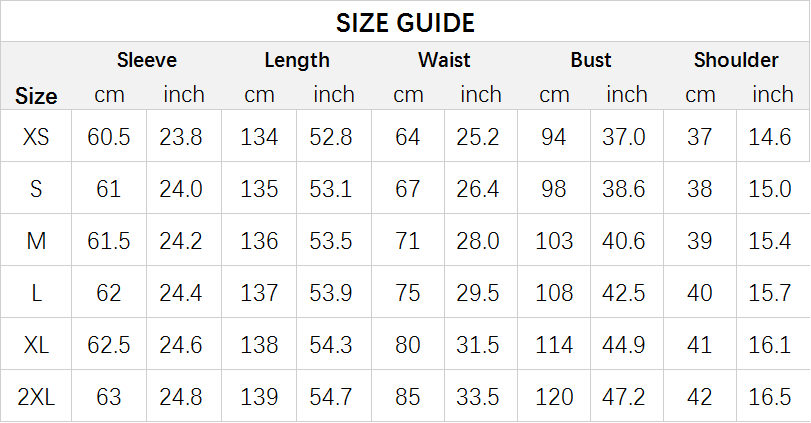The width and height of the screenshot is (811, 423).
Task: Click the 44.9 bust inch cell
Action: coord(624,345)
